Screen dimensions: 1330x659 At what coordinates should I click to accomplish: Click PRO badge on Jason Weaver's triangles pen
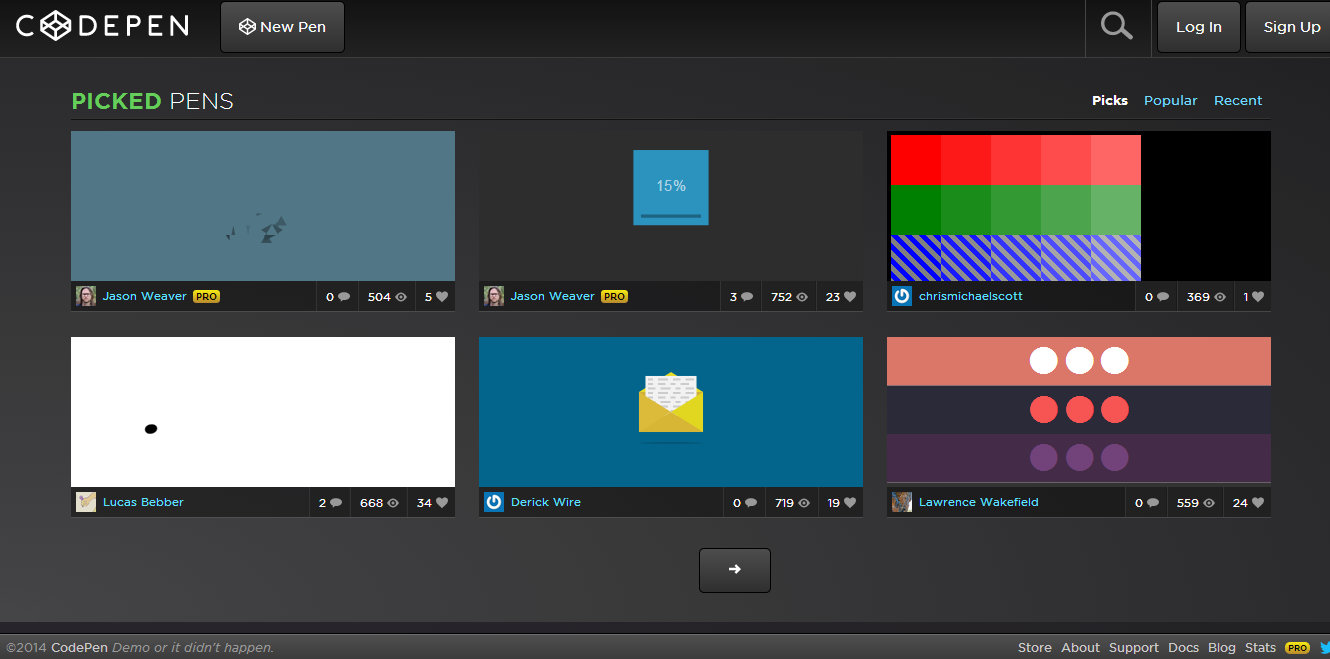[x=206, y=297]
